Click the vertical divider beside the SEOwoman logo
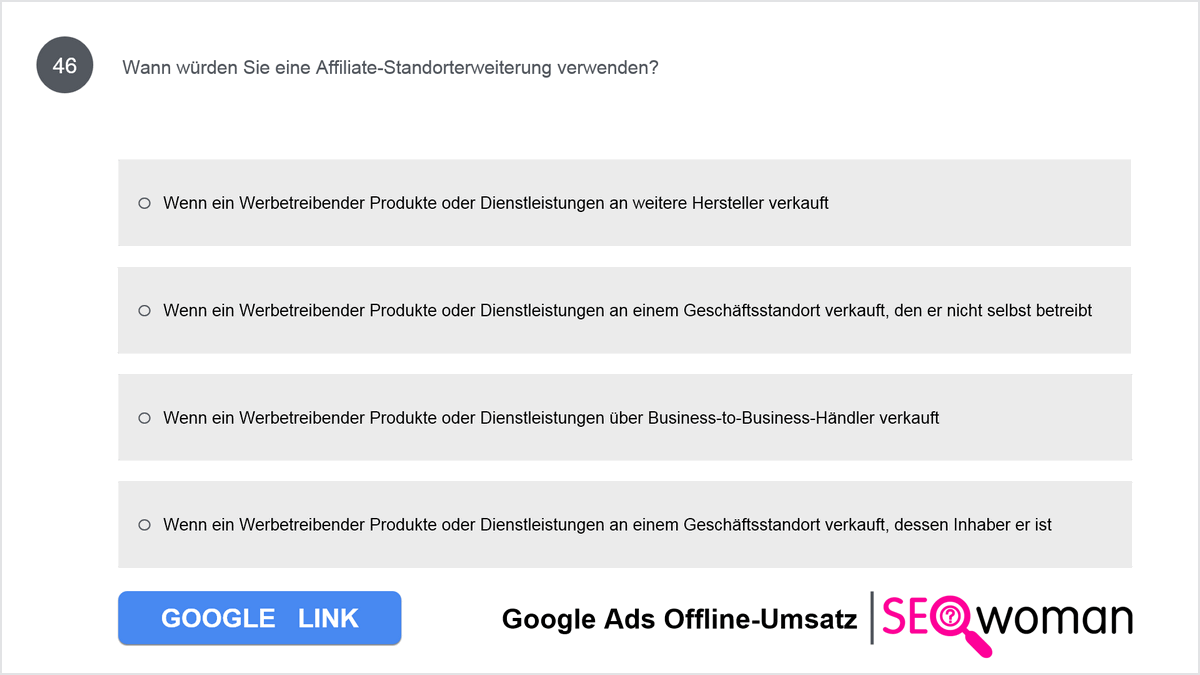 click(872, 618)
